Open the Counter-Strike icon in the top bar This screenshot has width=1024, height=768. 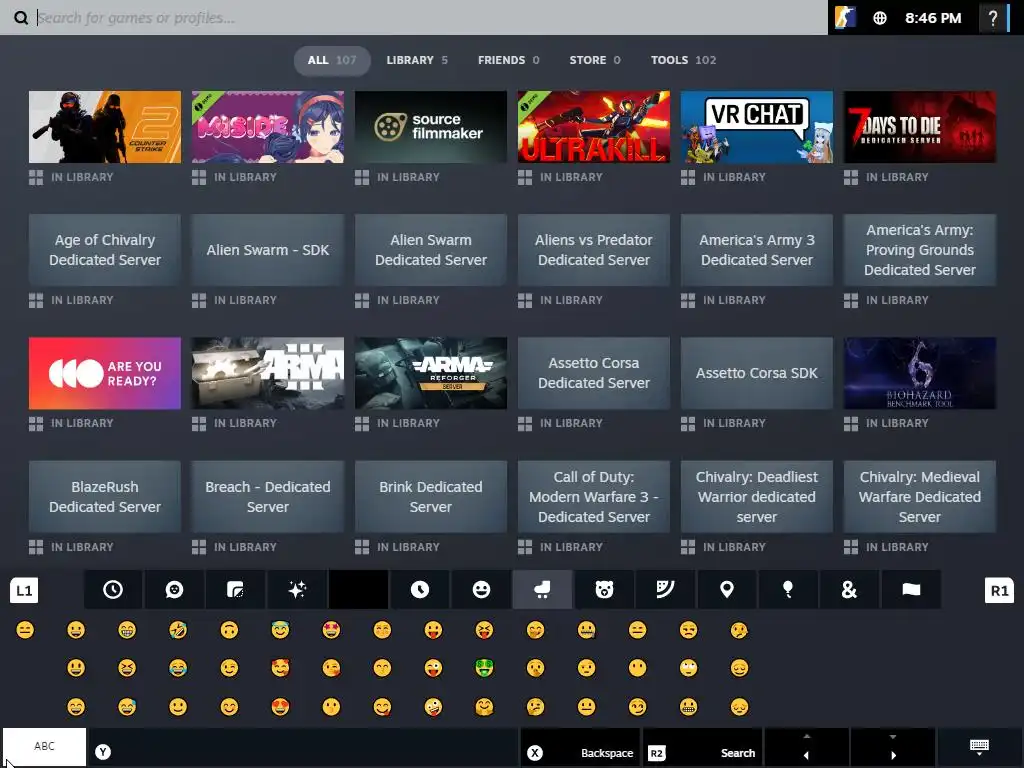[x=844, y=18]
